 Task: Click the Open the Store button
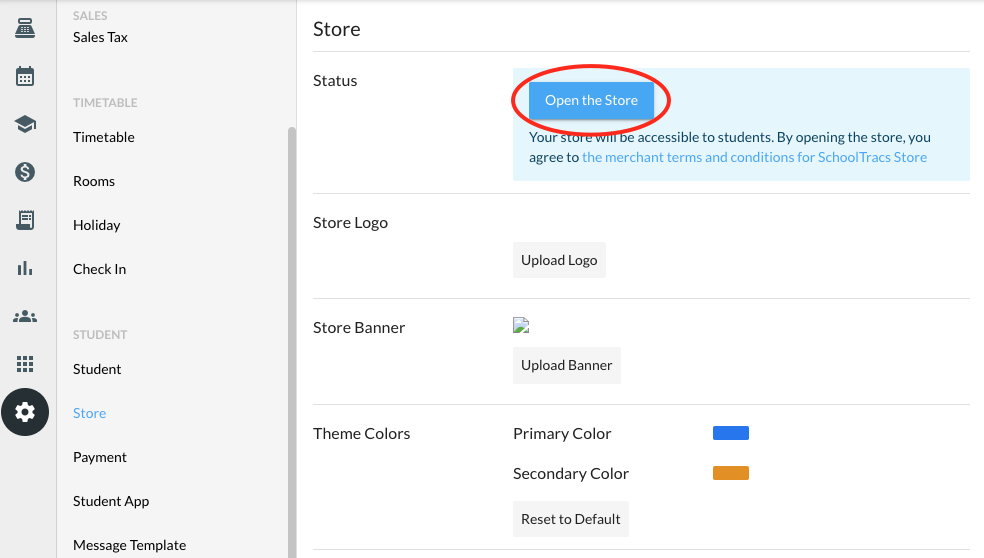coord(591,100)
